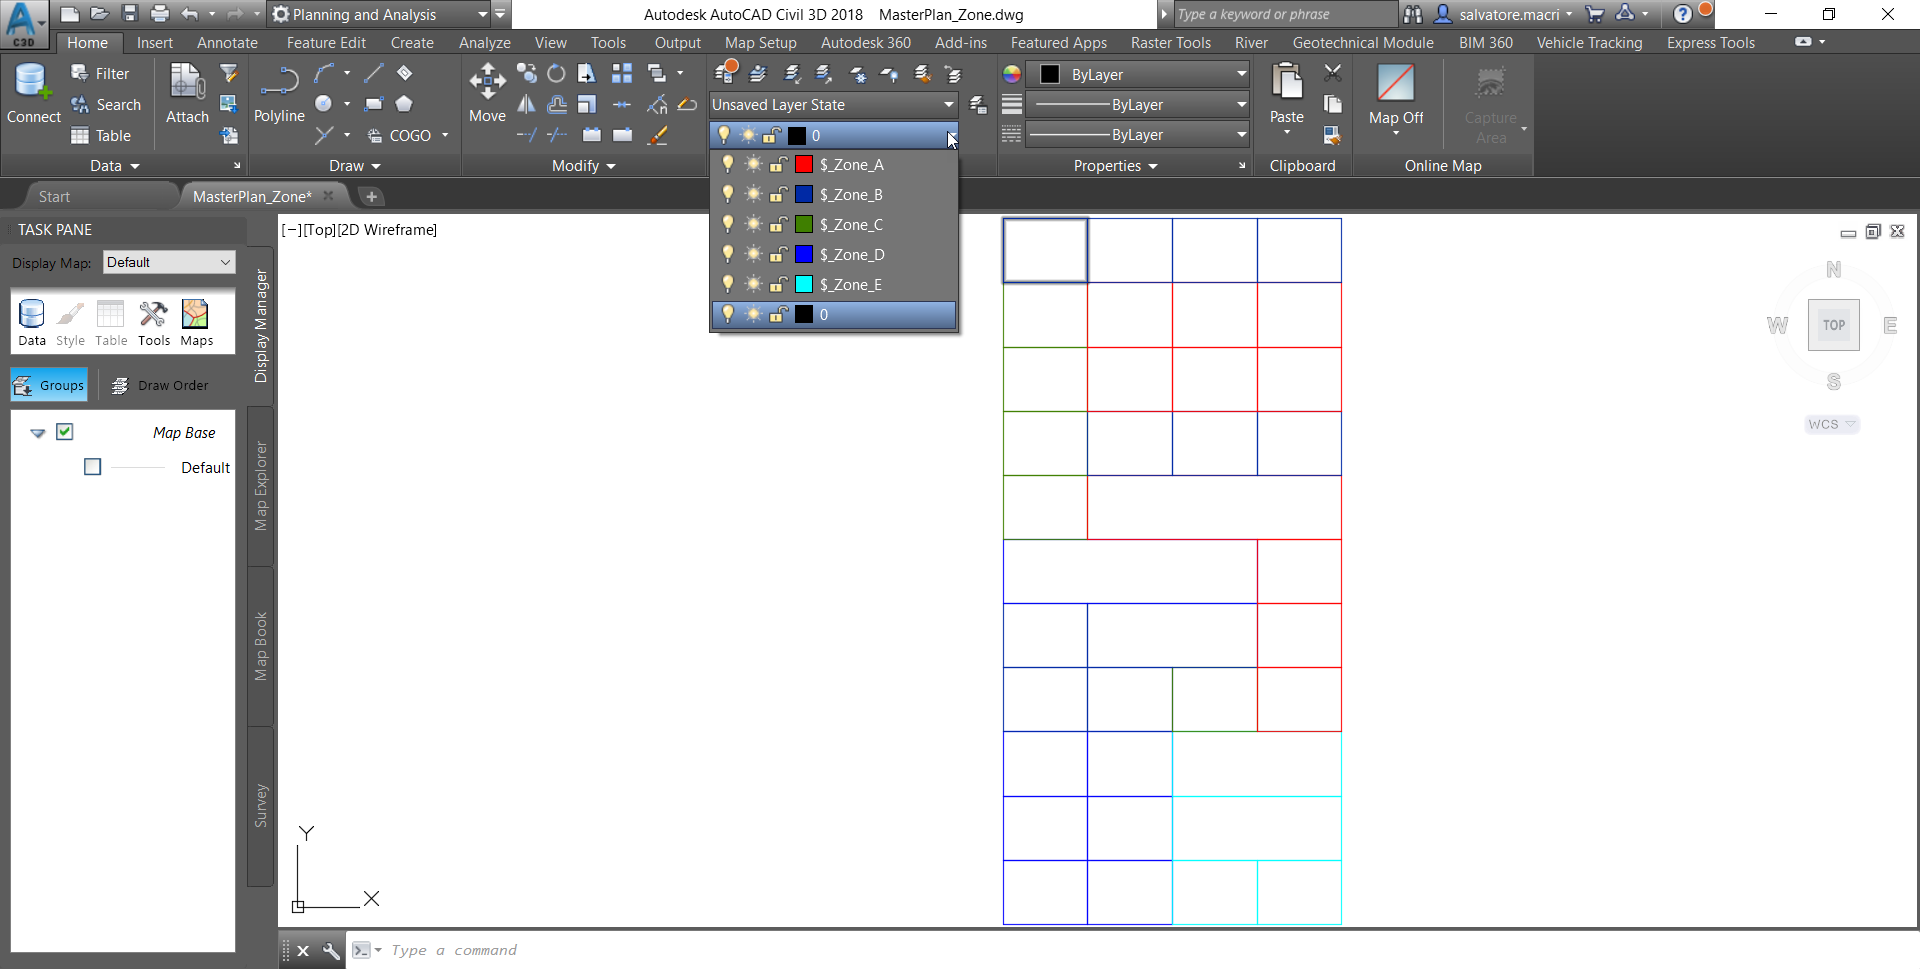Click the Polyline tool icon
This screenshot has height=969, width=1920.
tap(279, 82)
